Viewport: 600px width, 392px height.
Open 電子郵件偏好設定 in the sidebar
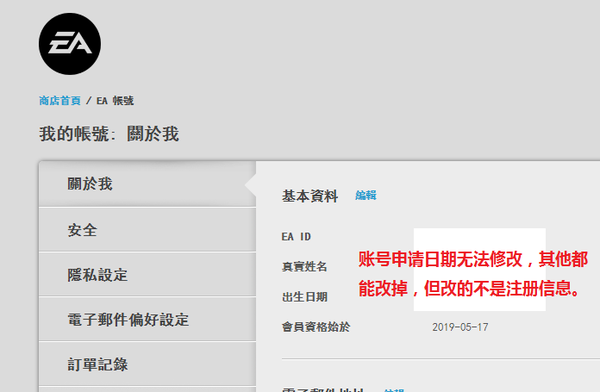[x=147, y=320]
